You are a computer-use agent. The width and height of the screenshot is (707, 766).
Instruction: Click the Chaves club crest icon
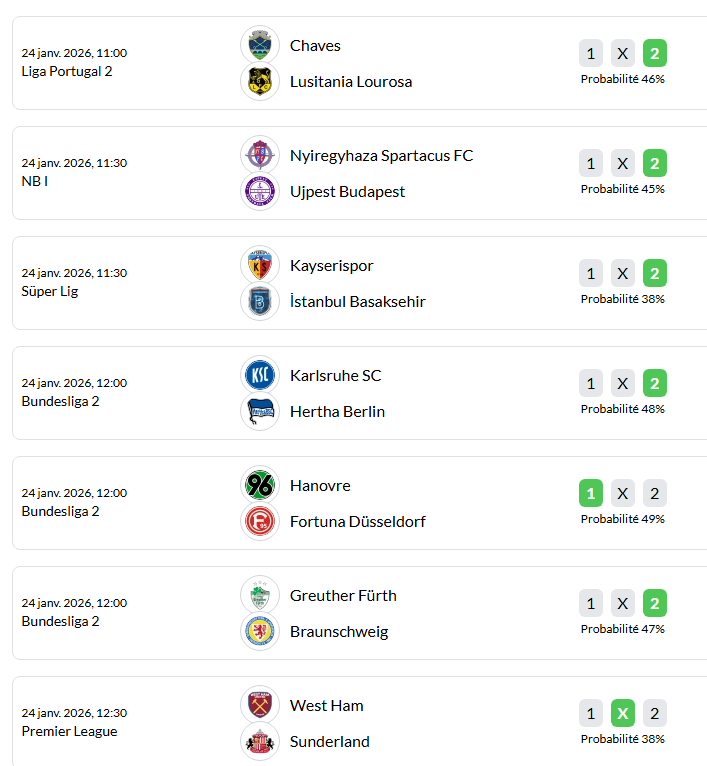tap(260, 45)
